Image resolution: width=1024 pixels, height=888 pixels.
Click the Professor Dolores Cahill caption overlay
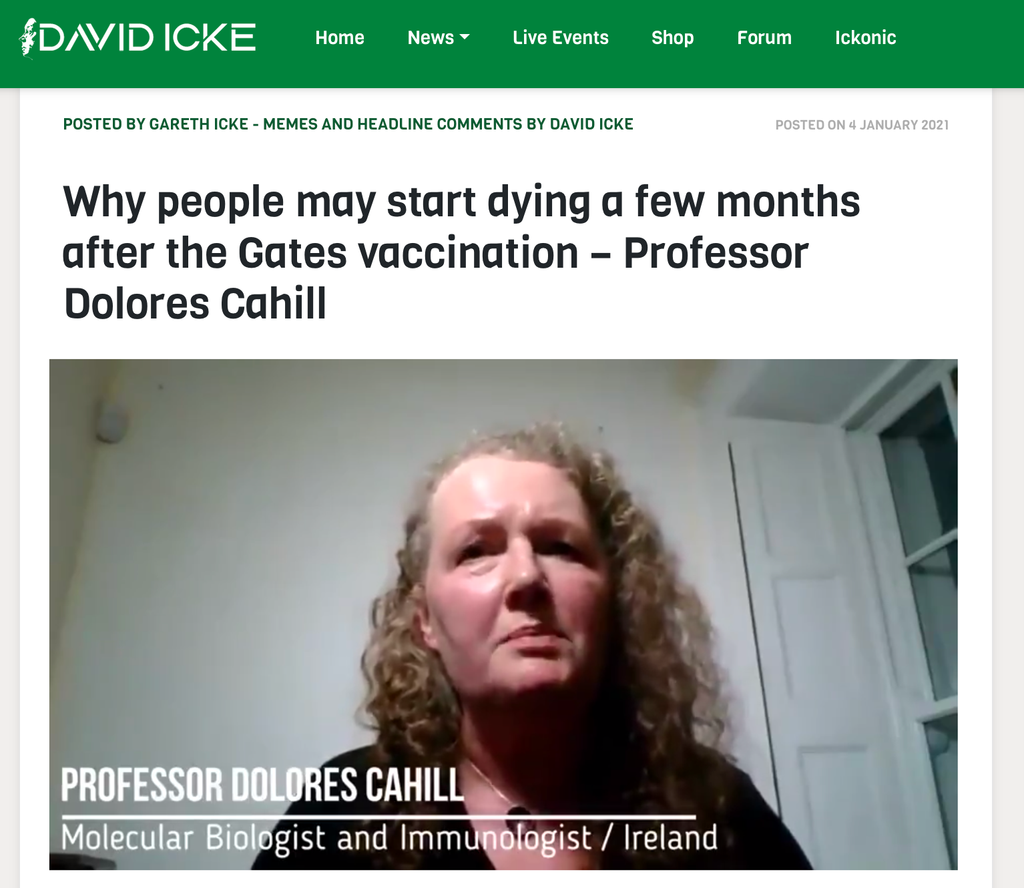click(x=262, y=784)
